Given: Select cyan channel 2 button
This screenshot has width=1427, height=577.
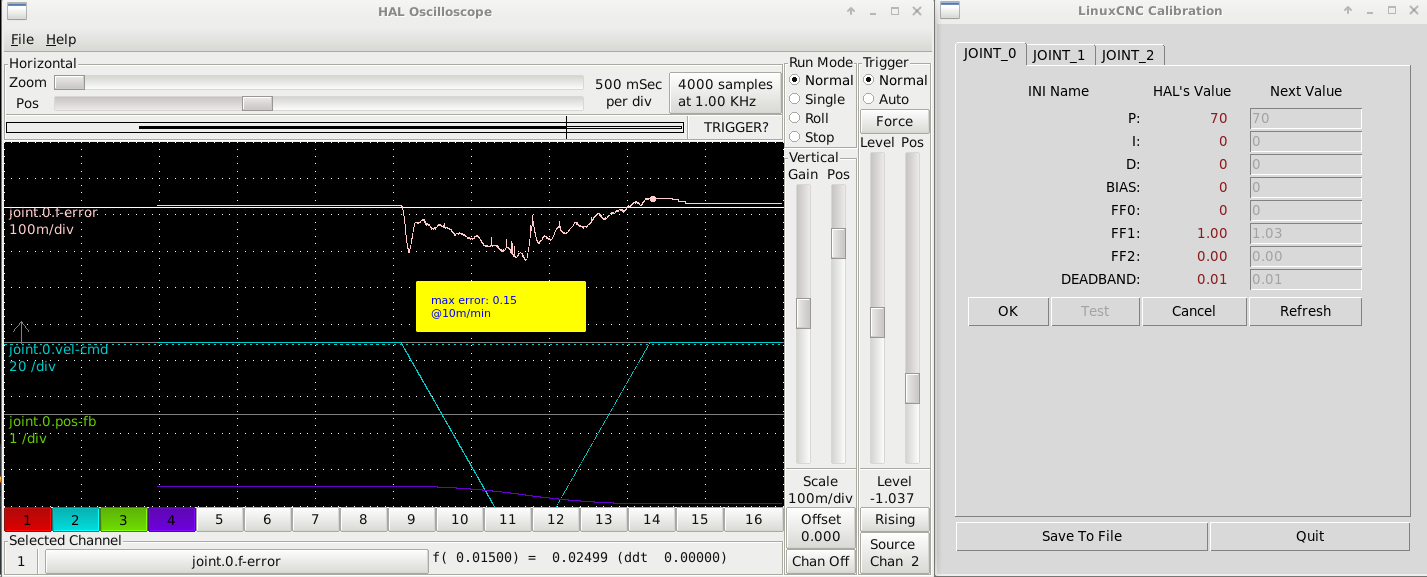Looking at the screenshot, I should coord(75,519).
